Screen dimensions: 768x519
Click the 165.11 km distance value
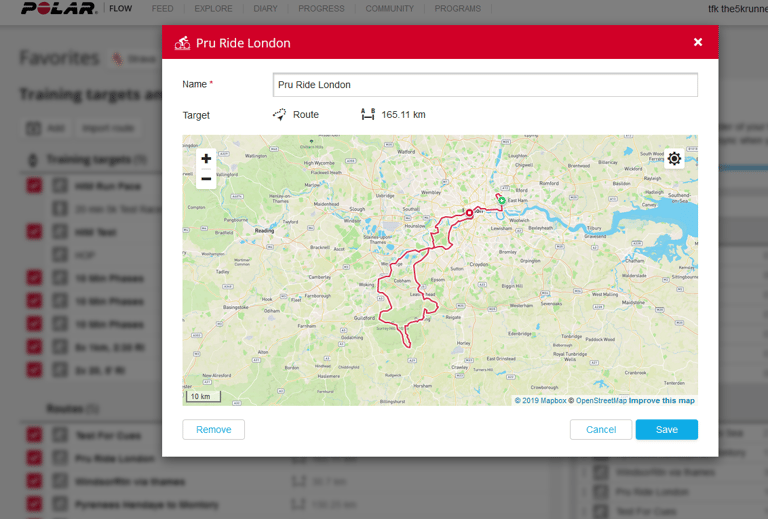click(403, 115)
